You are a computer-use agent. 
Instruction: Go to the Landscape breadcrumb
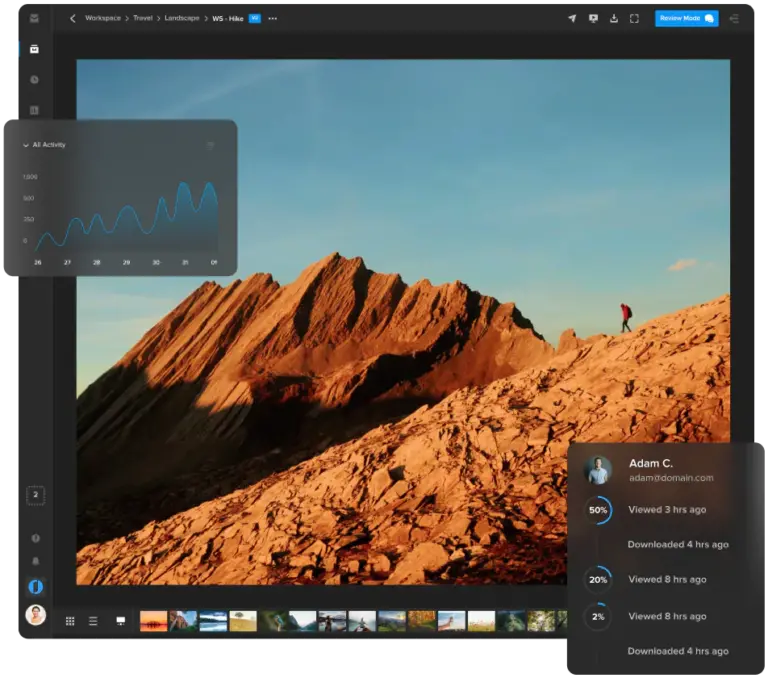[x=182, y=18]
